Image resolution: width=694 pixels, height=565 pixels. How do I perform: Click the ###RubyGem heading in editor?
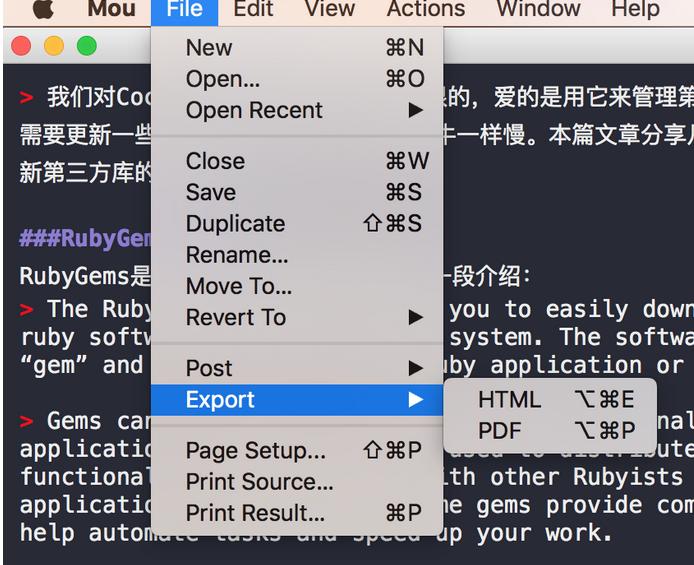85,239
